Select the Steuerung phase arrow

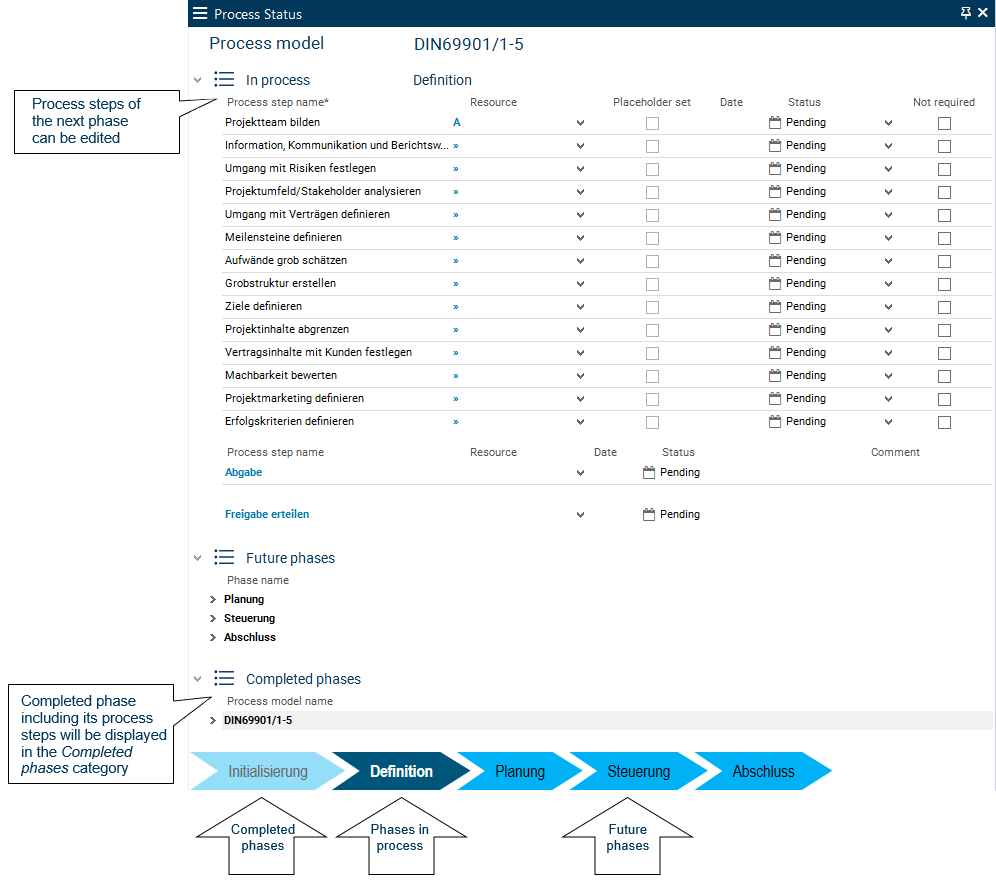click(638, 771)
